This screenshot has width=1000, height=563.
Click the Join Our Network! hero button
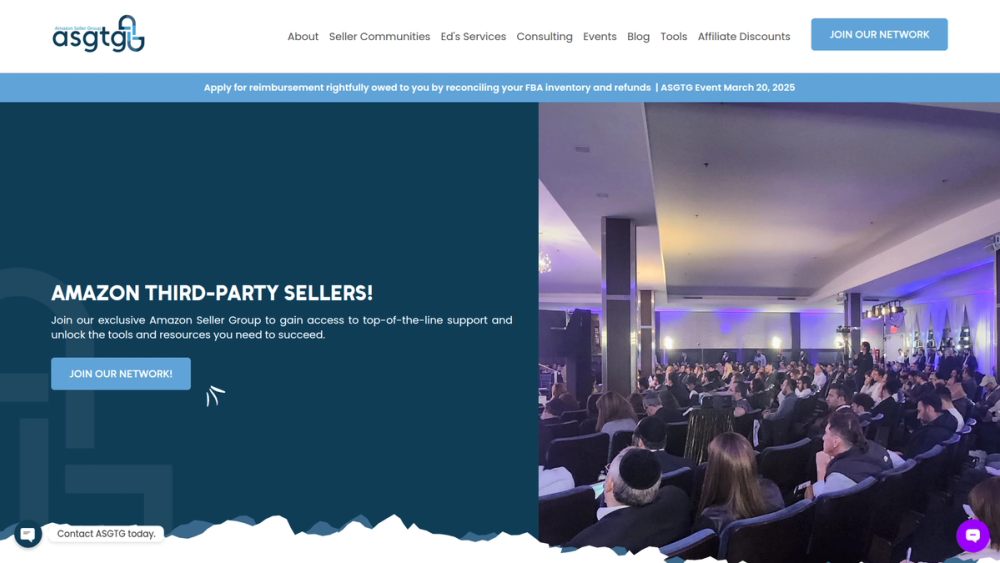(x=121, y=374)
